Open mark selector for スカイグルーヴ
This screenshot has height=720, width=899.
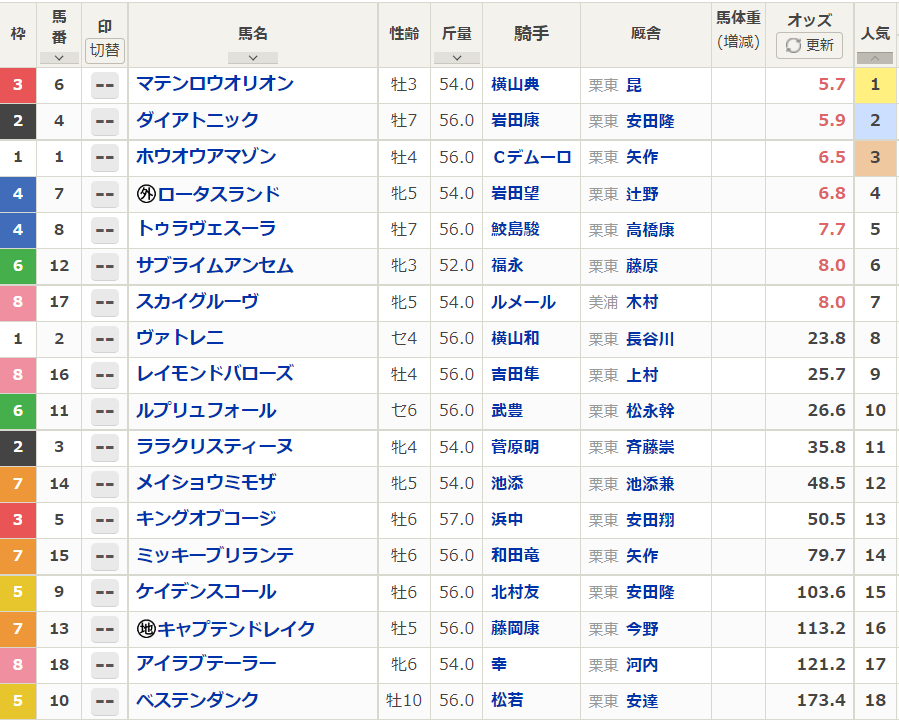point(104,303)
